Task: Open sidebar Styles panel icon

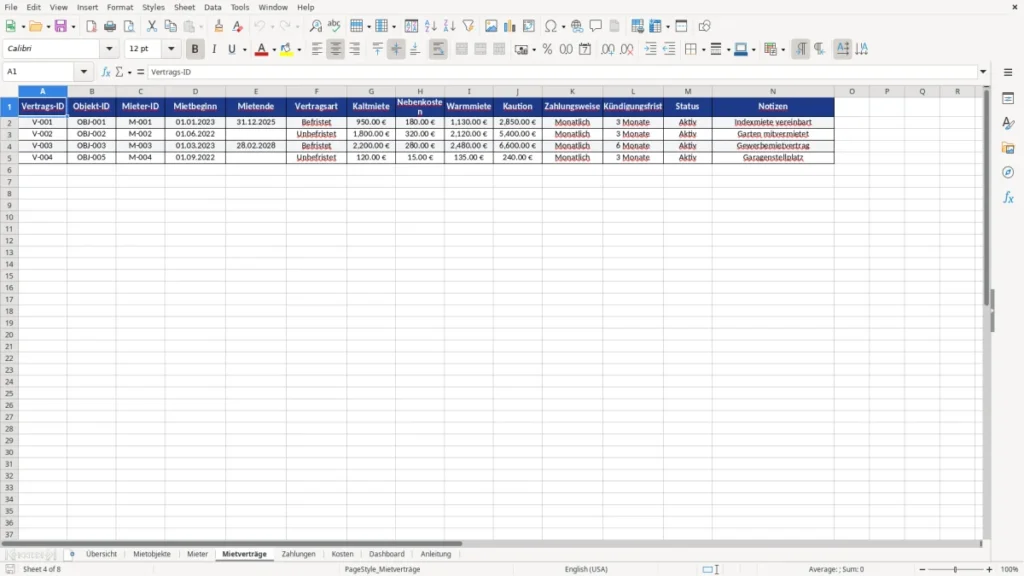Action: [x=1008, y=123]
